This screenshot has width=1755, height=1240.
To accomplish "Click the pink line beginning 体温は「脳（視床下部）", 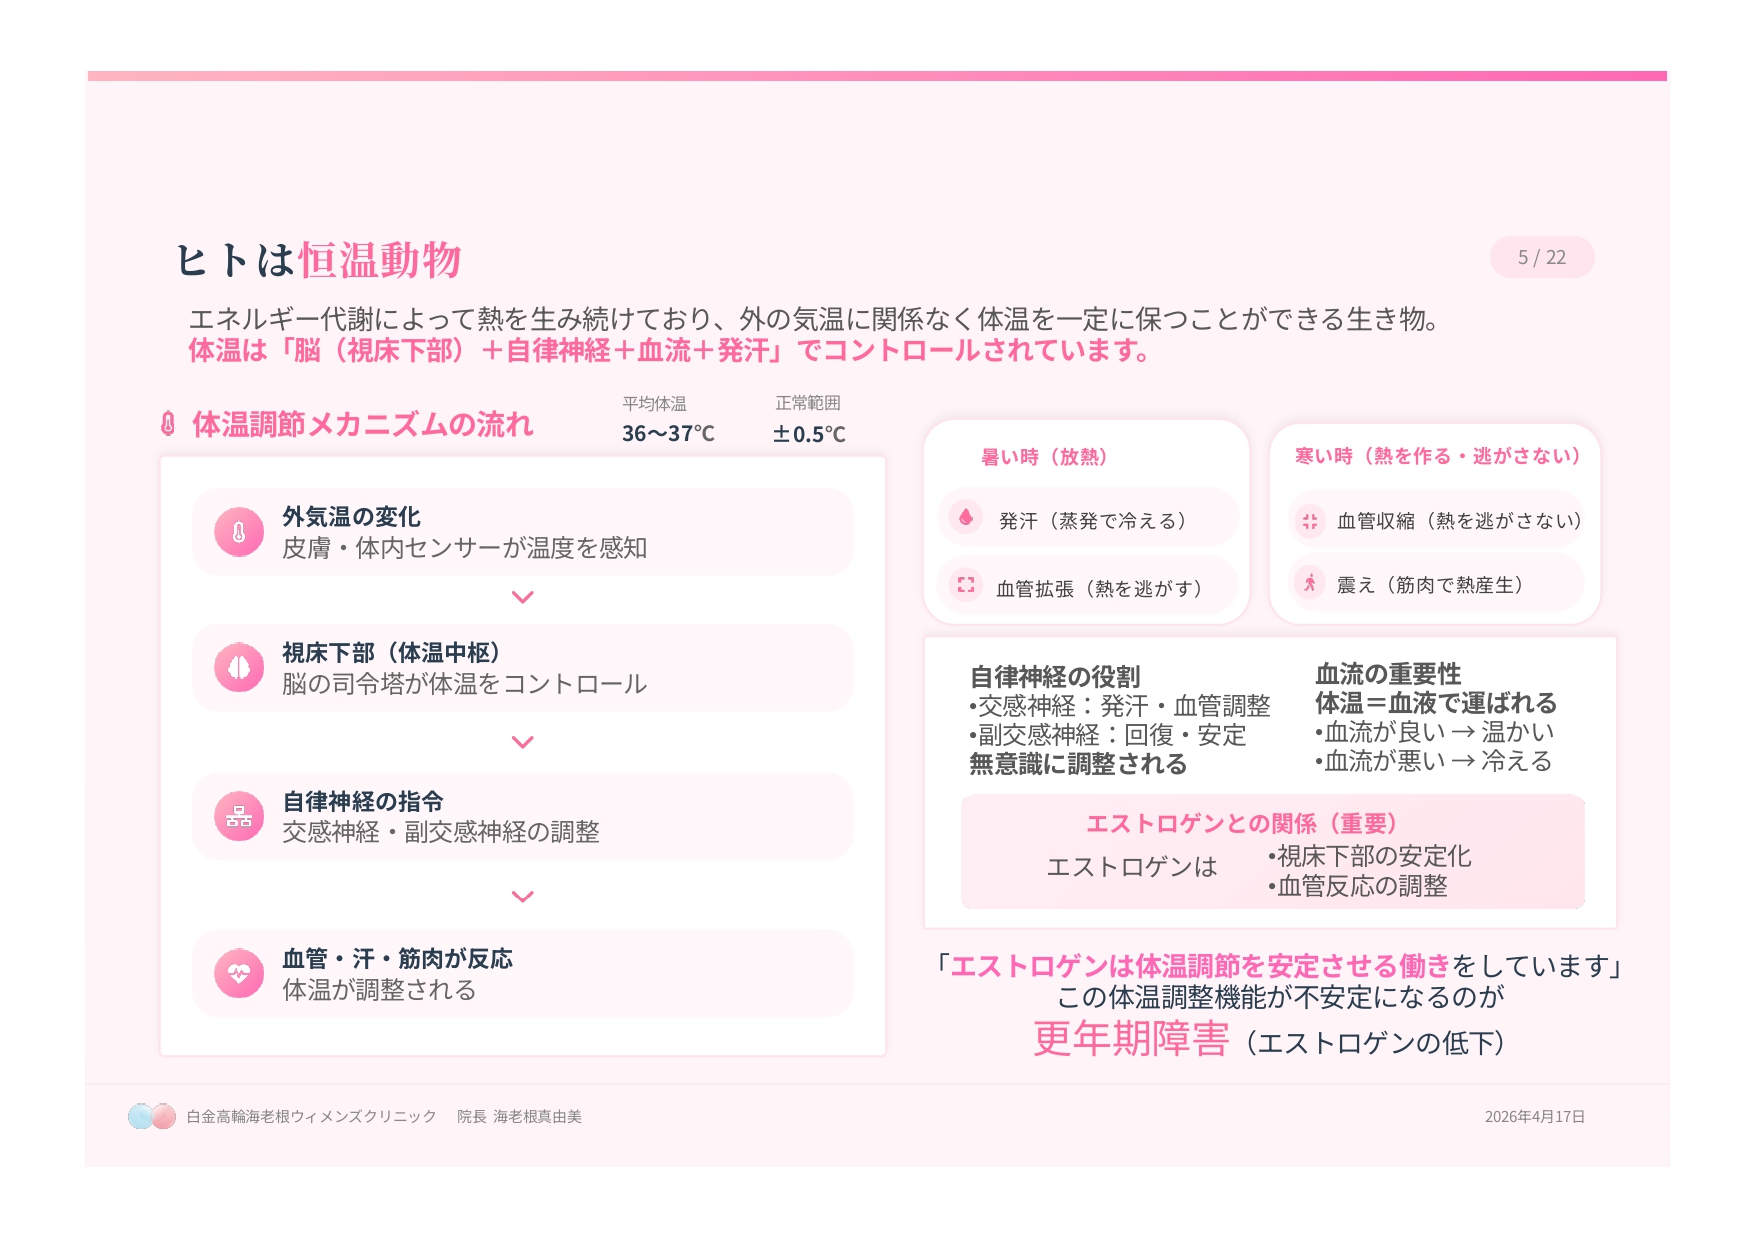I will pos(670,351).
